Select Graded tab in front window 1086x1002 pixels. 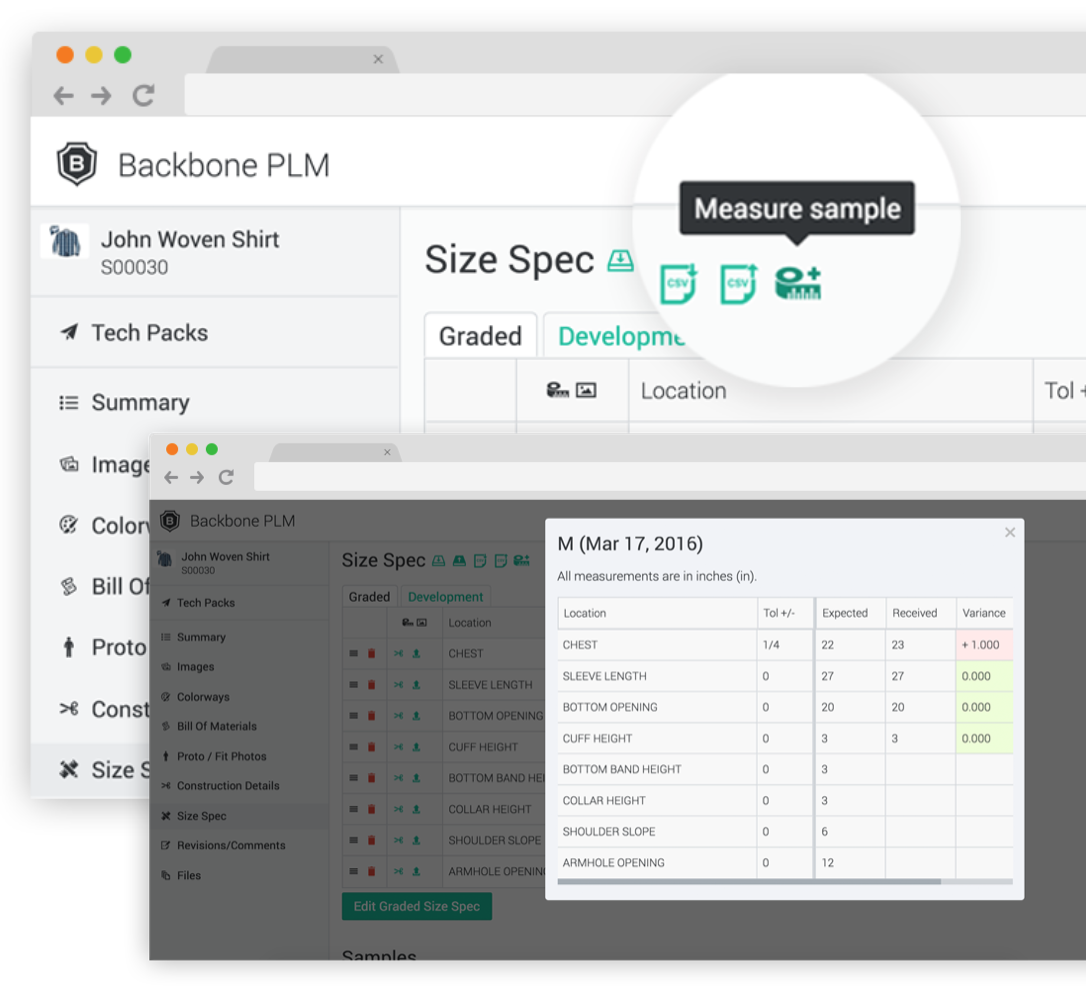(369, 596)
